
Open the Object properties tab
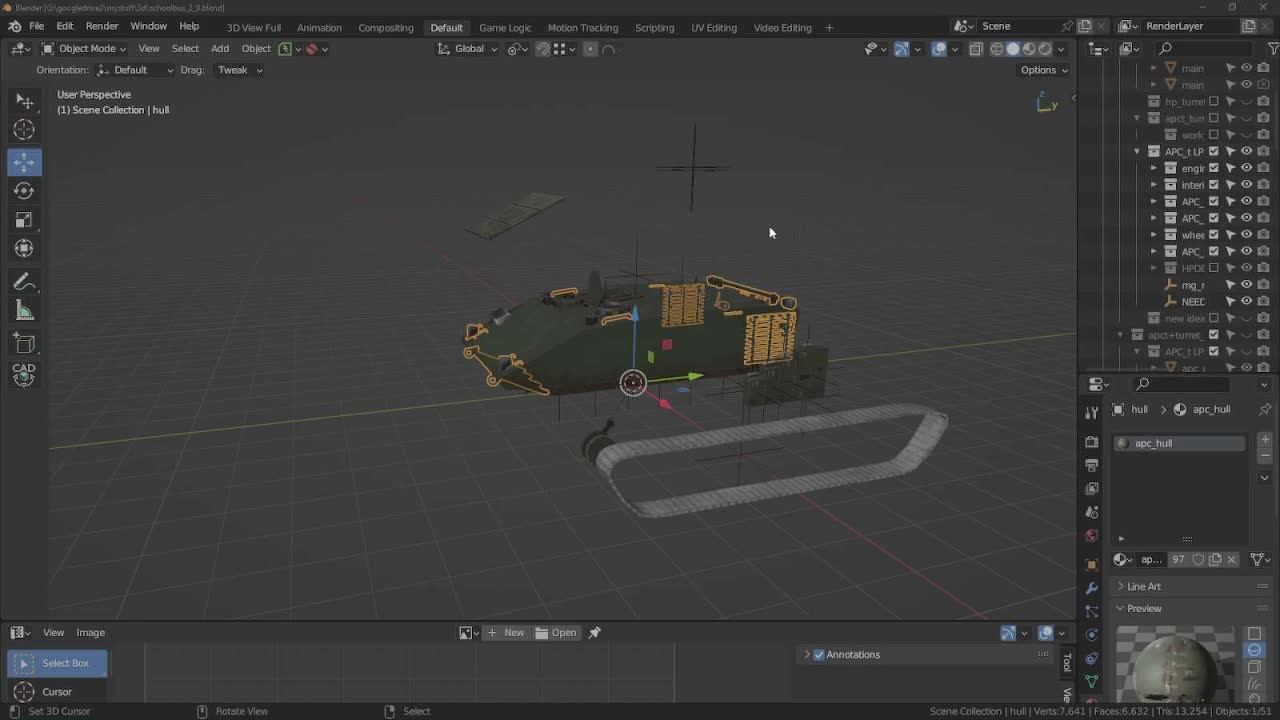coord(1091,564)
